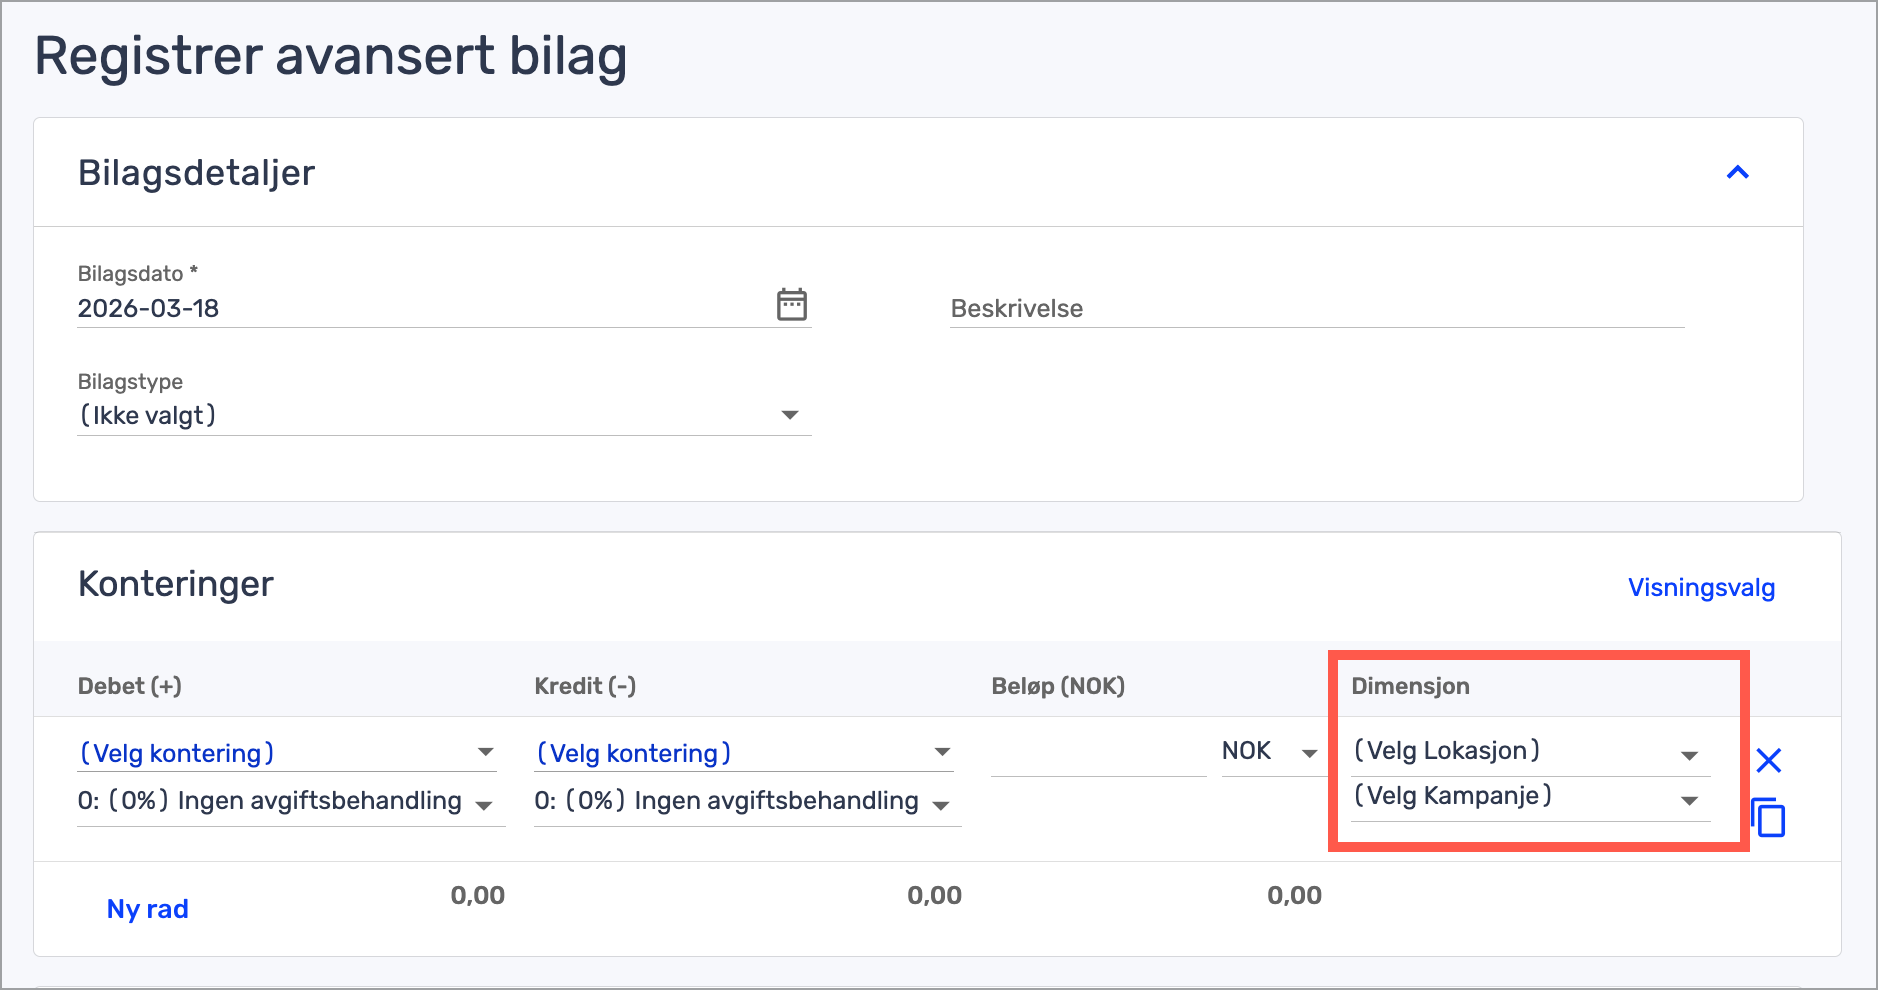Open the Bilagstype dropdown
Screen dimensions: 1878x990
pyautogui.click(x=443, y=415)
